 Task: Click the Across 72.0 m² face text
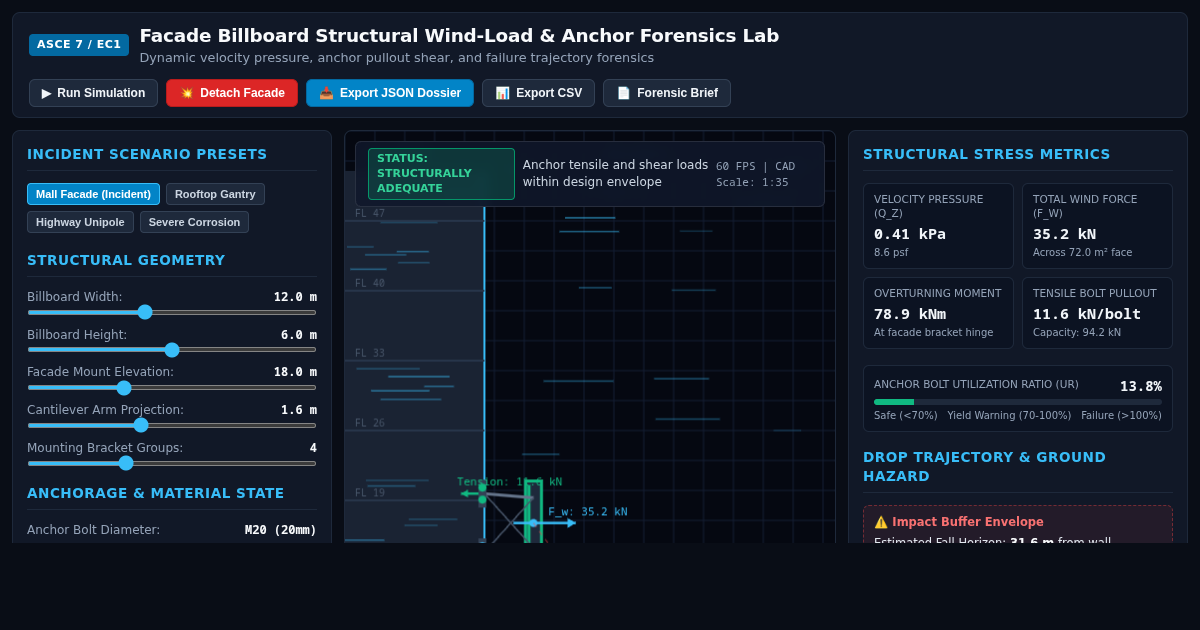1083,253
